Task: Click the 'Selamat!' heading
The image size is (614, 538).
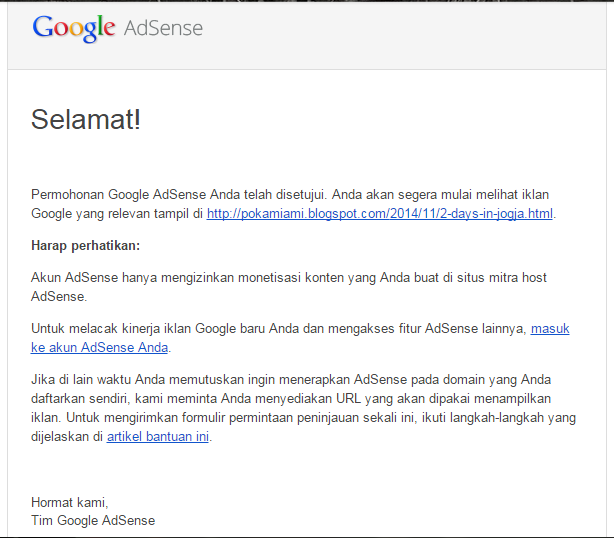Action: tap(86, 119)
